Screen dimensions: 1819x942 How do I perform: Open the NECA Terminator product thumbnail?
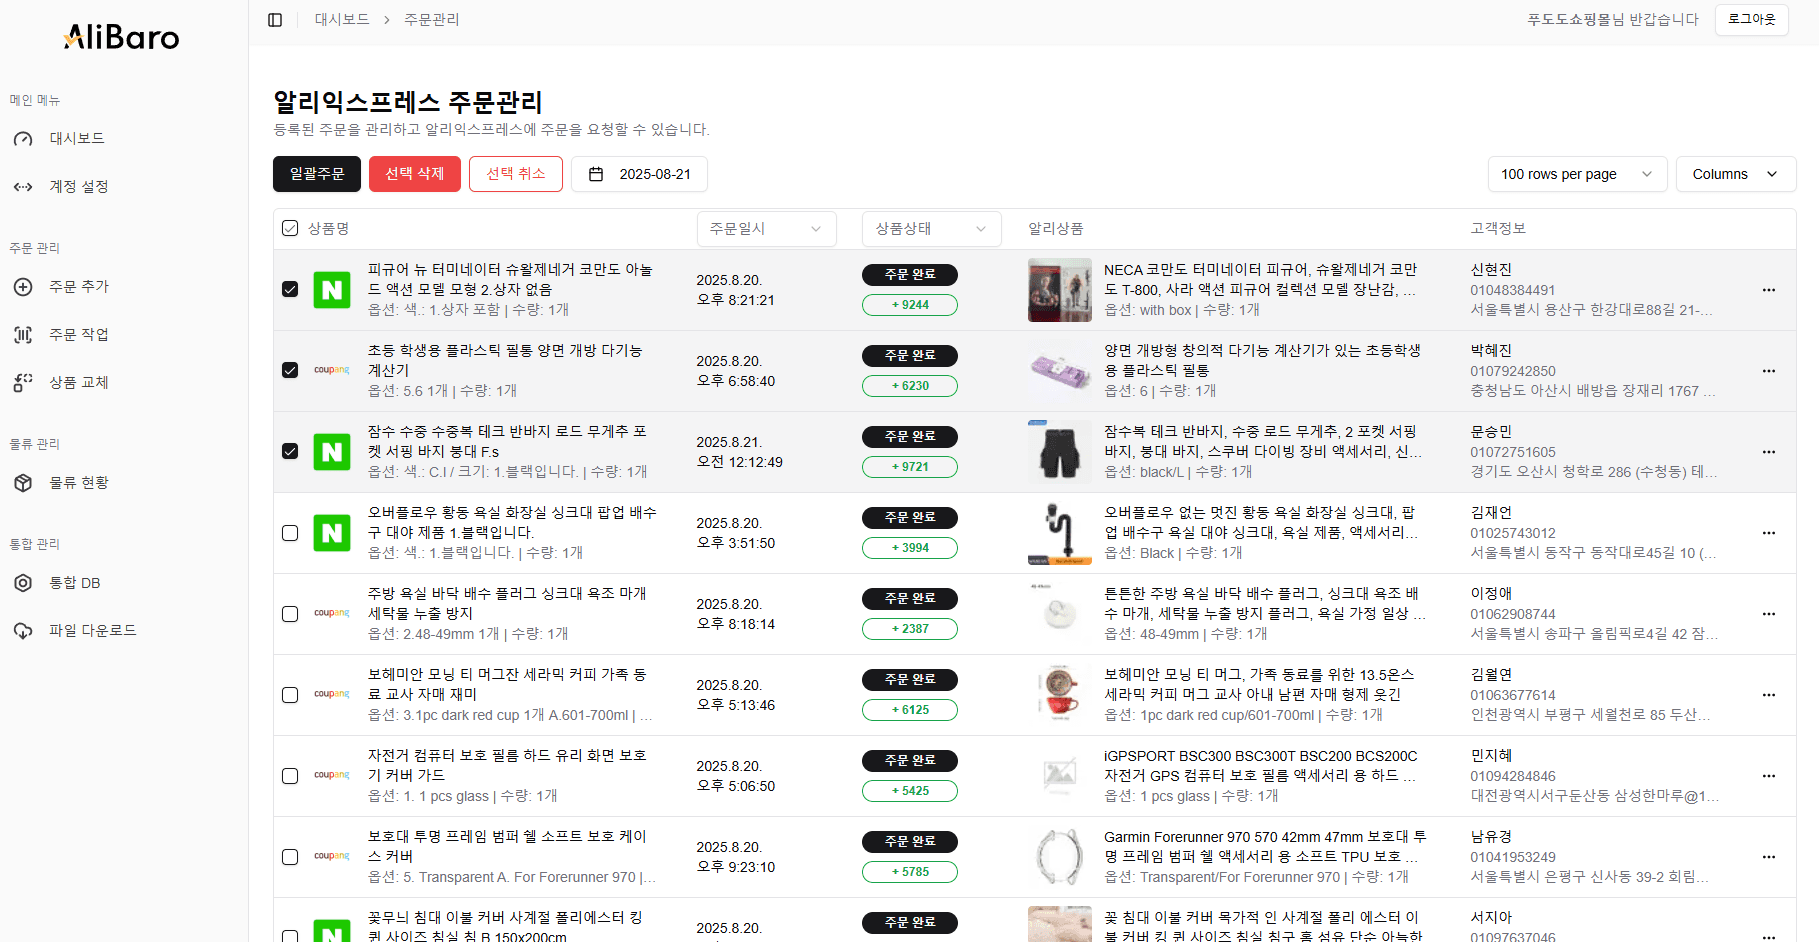pyautogui.click(x=1059, y=290)
